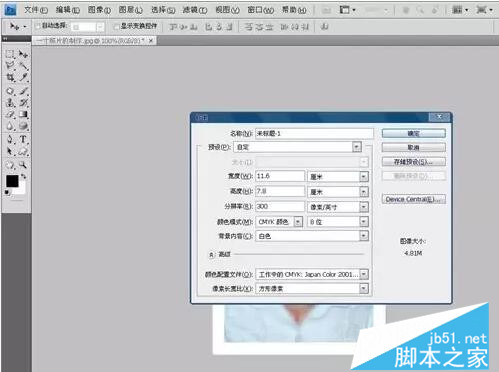Open the 滤镜 Filter menu
The height and width of the screenshot is (372, 499).
point(195,10)
